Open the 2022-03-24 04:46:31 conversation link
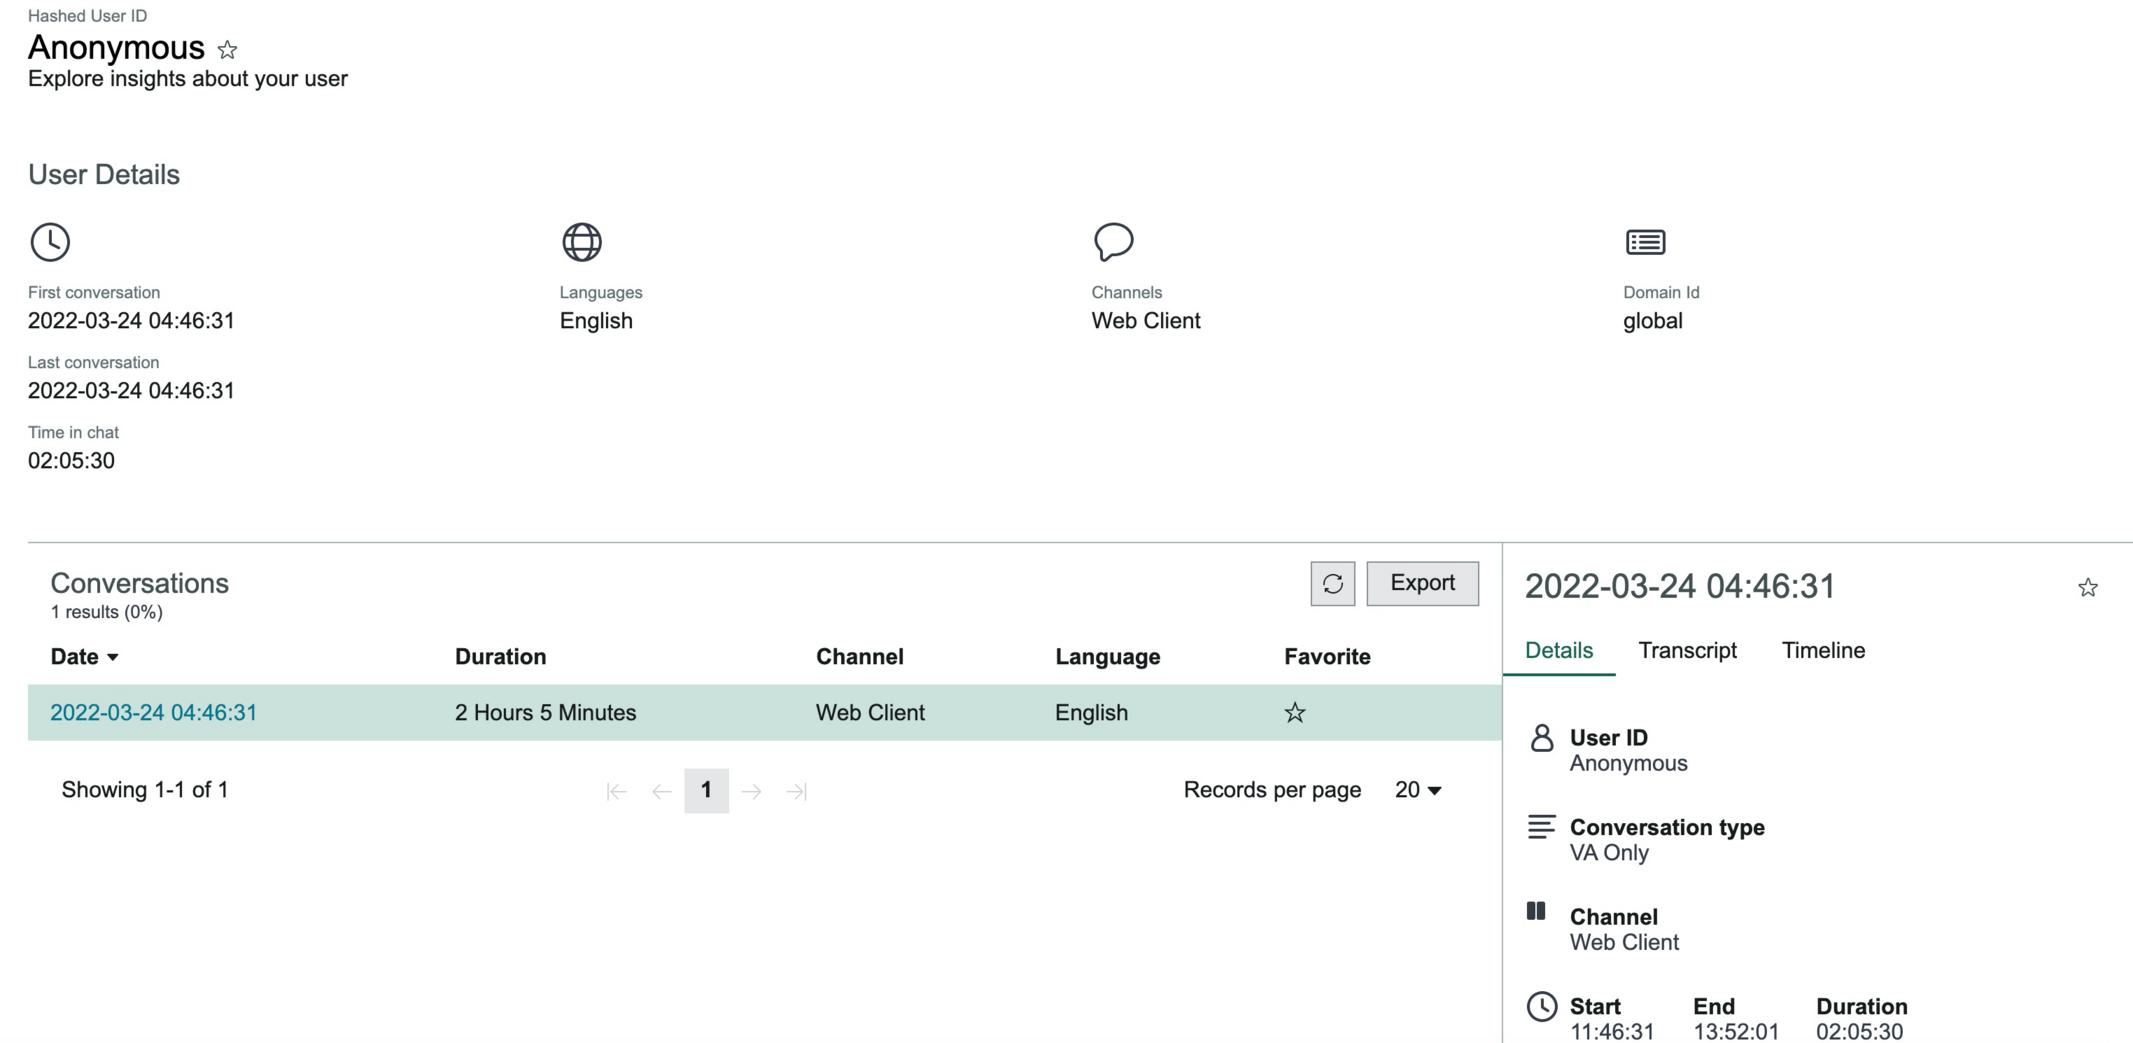The image size is (2133, 1043). pos(153,713)
